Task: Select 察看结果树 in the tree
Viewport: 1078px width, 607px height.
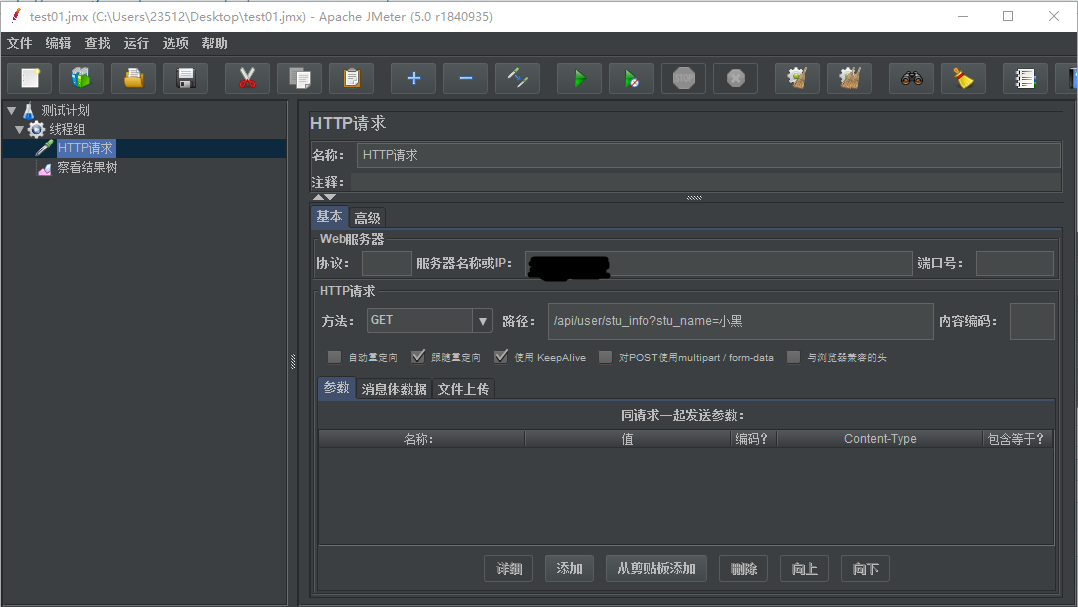Action: tap(87, 168)
